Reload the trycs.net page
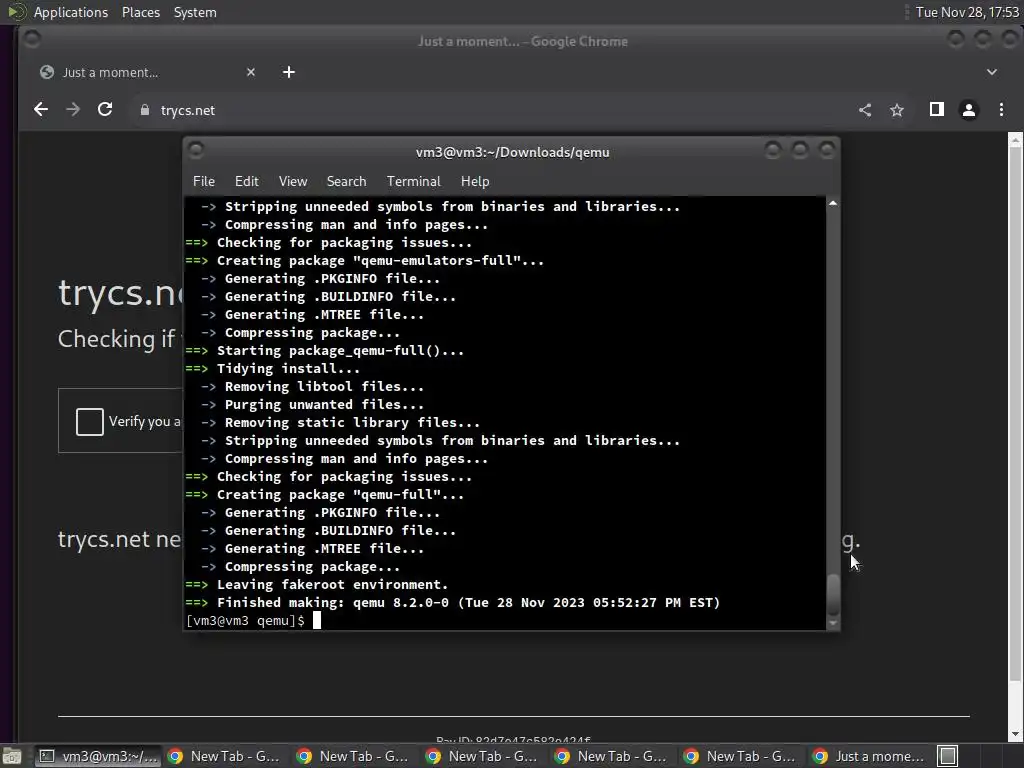Viewport: 1024px width, 768px height. pyautogui.click(x=105, y=110)
